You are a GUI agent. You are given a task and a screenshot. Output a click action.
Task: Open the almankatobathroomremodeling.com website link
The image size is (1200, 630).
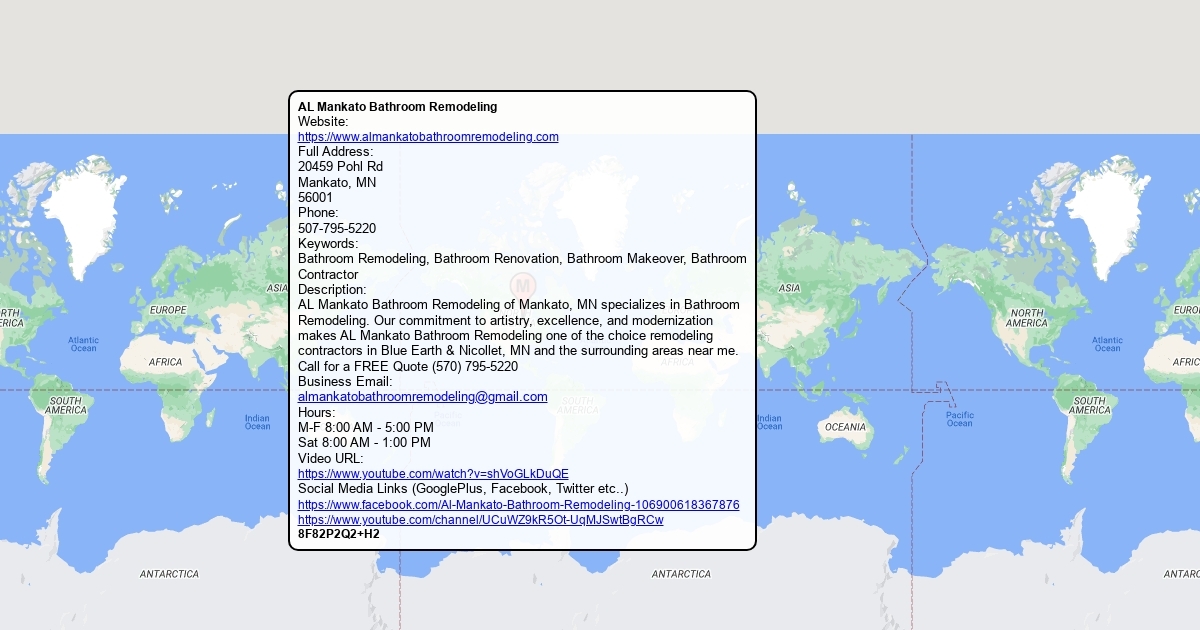pos(428,137)
